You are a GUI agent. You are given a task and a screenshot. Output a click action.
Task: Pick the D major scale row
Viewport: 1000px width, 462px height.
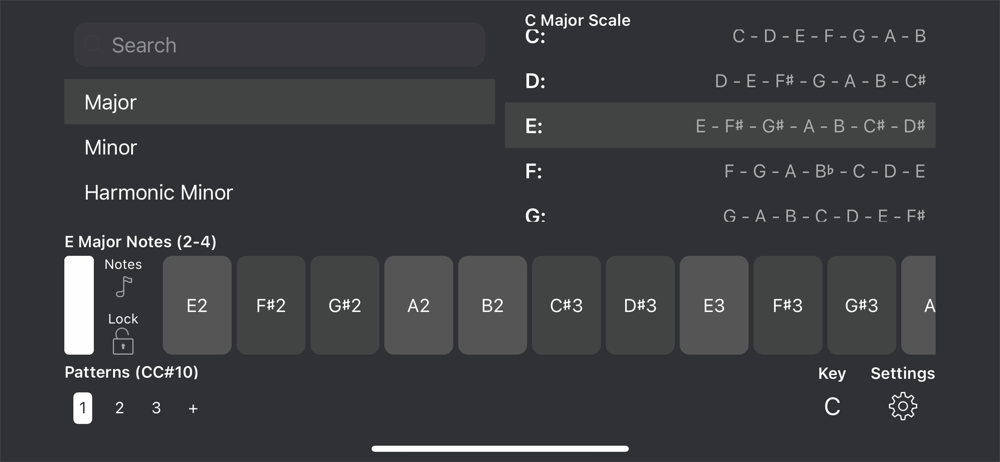[x=720, y=81]
